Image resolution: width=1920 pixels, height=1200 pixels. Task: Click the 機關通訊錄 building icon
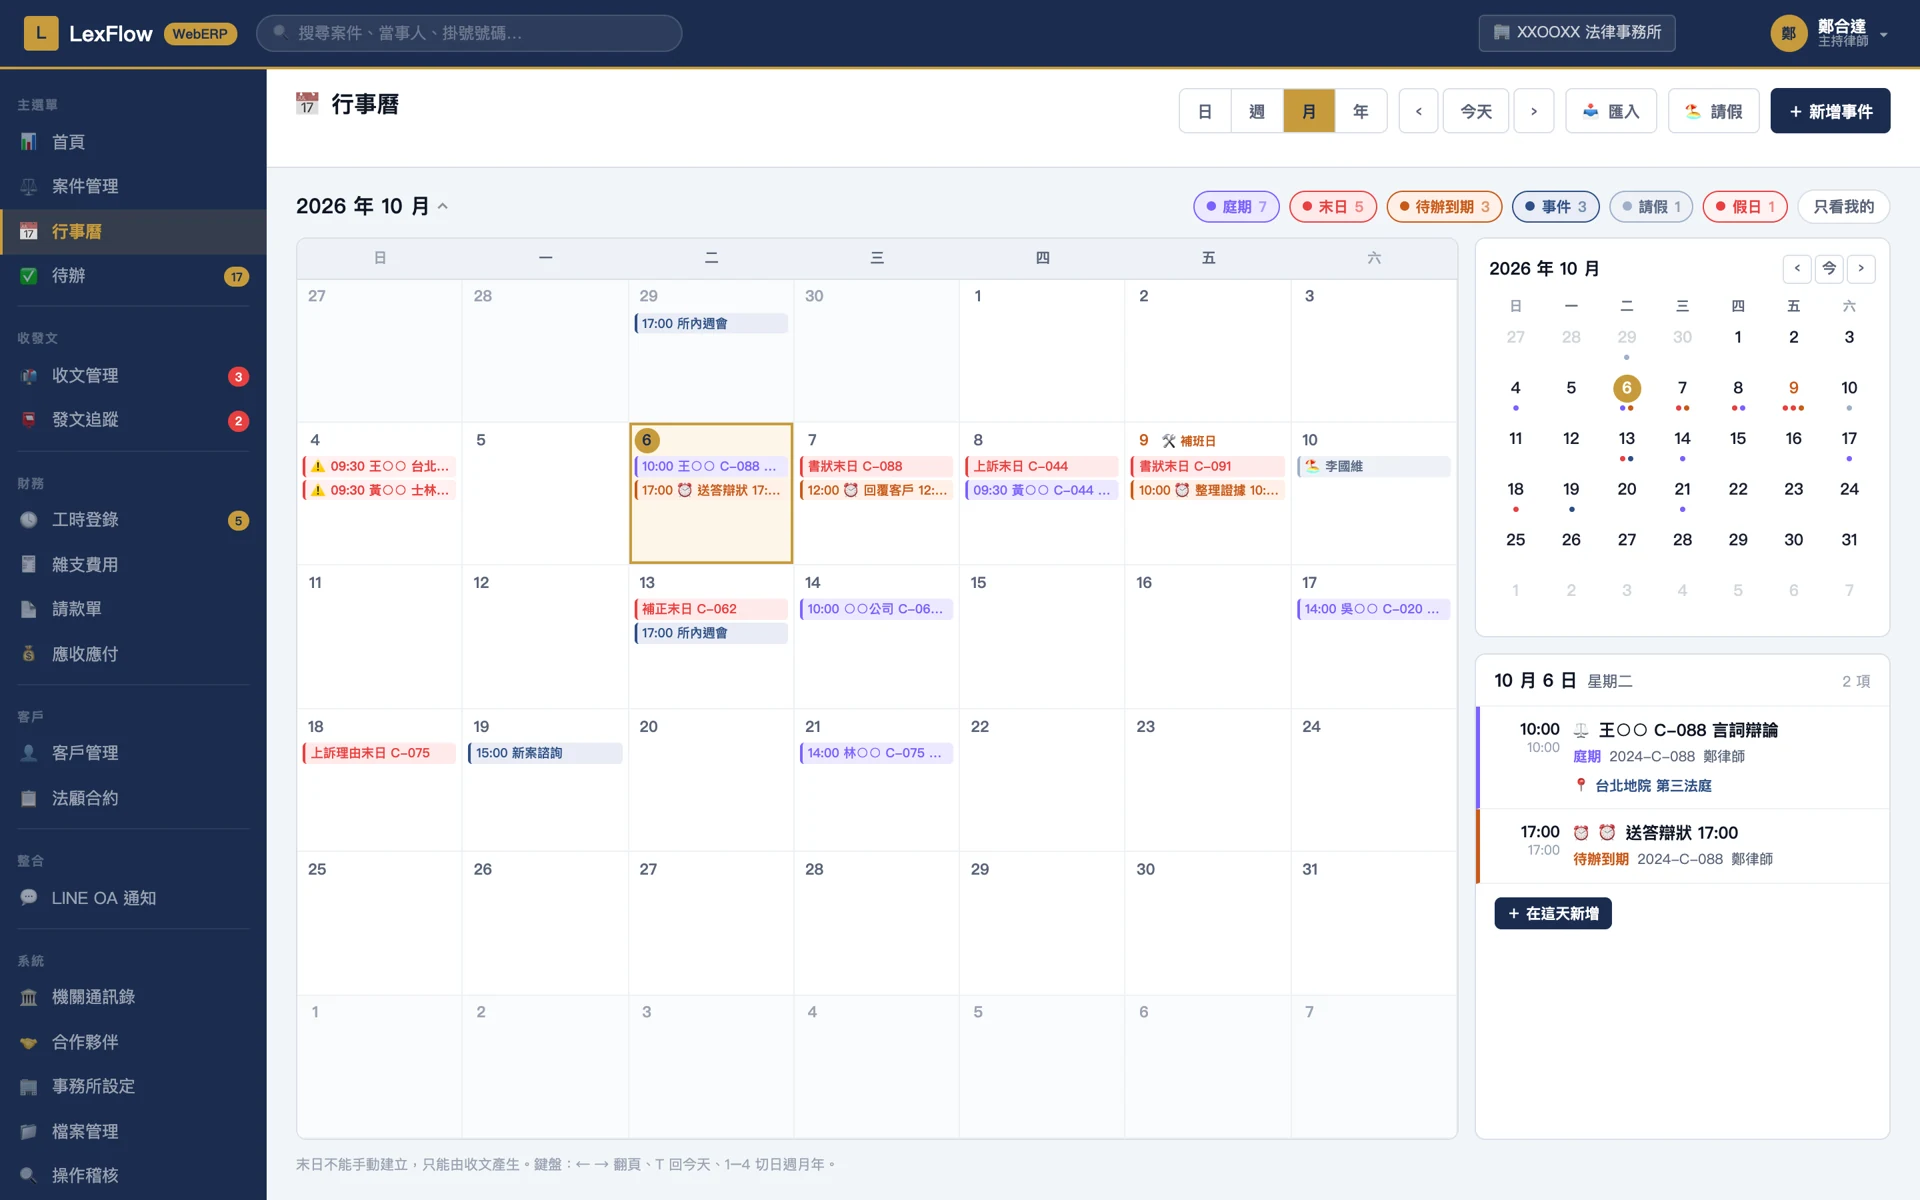pyautogui.click(x=29, y=997)
